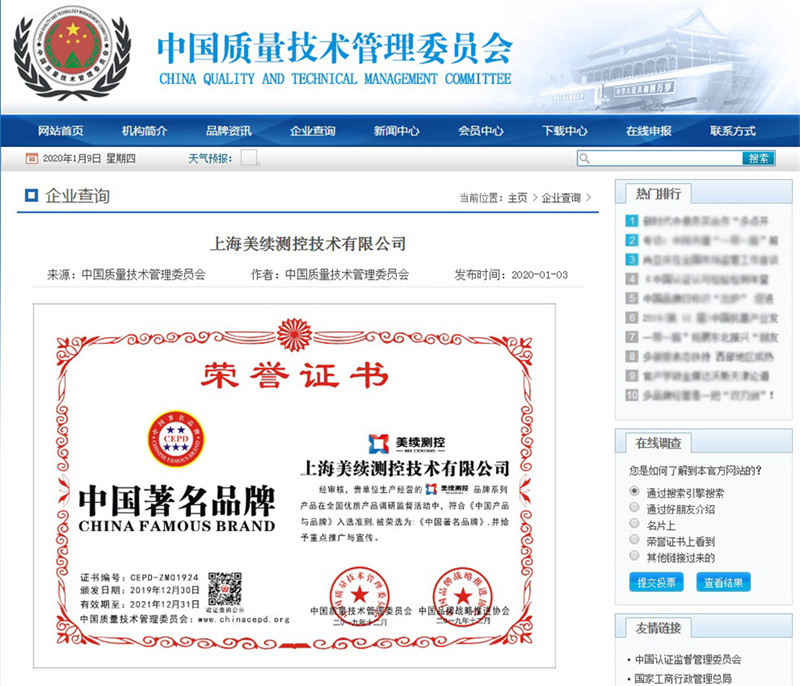Go to 品牌资讯 in the navigation bar

click(x=228, y=131)
